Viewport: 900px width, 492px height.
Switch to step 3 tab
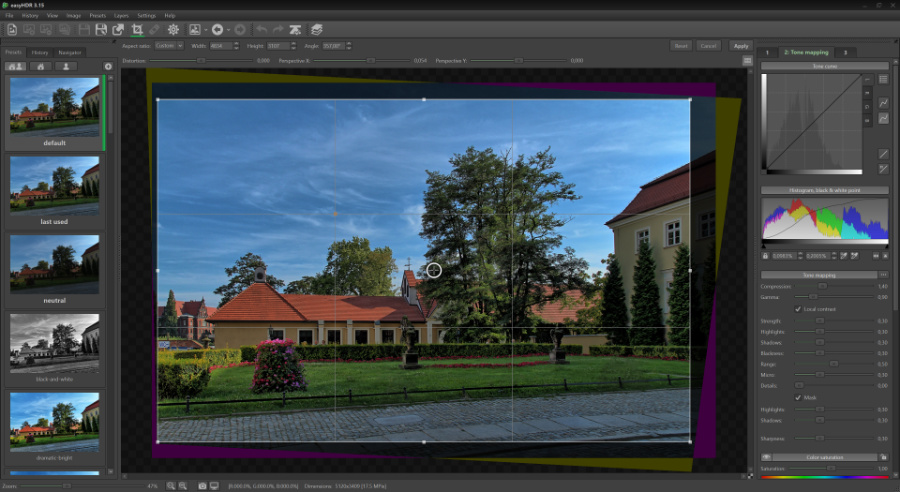tap(845, 52)
